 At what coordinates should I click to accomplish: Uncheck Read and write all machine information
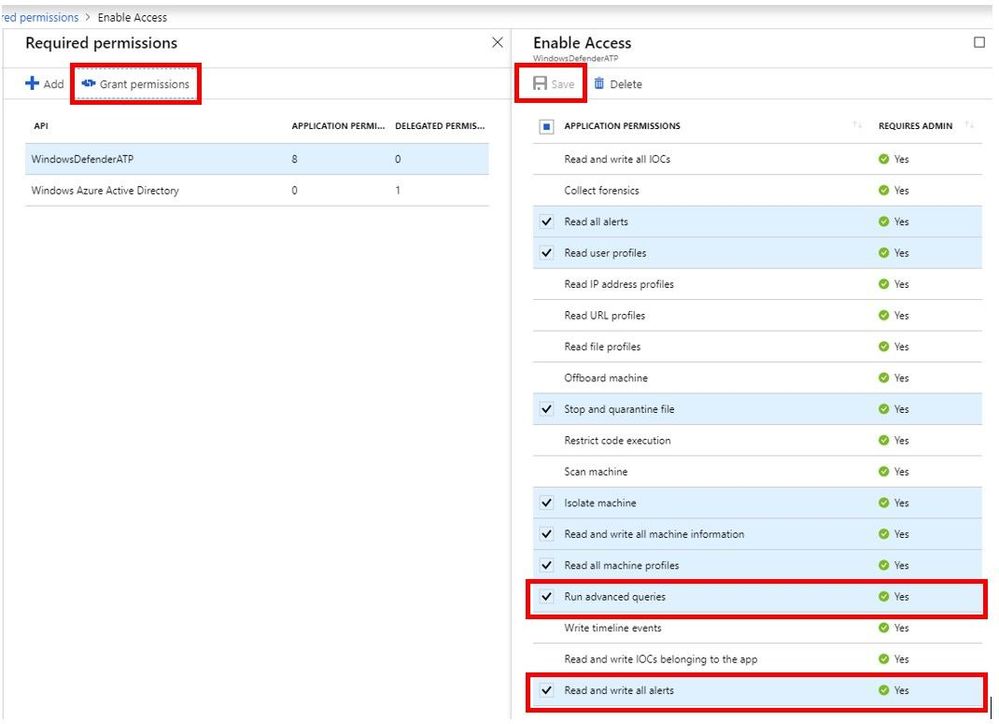click(x=547, y=534)
